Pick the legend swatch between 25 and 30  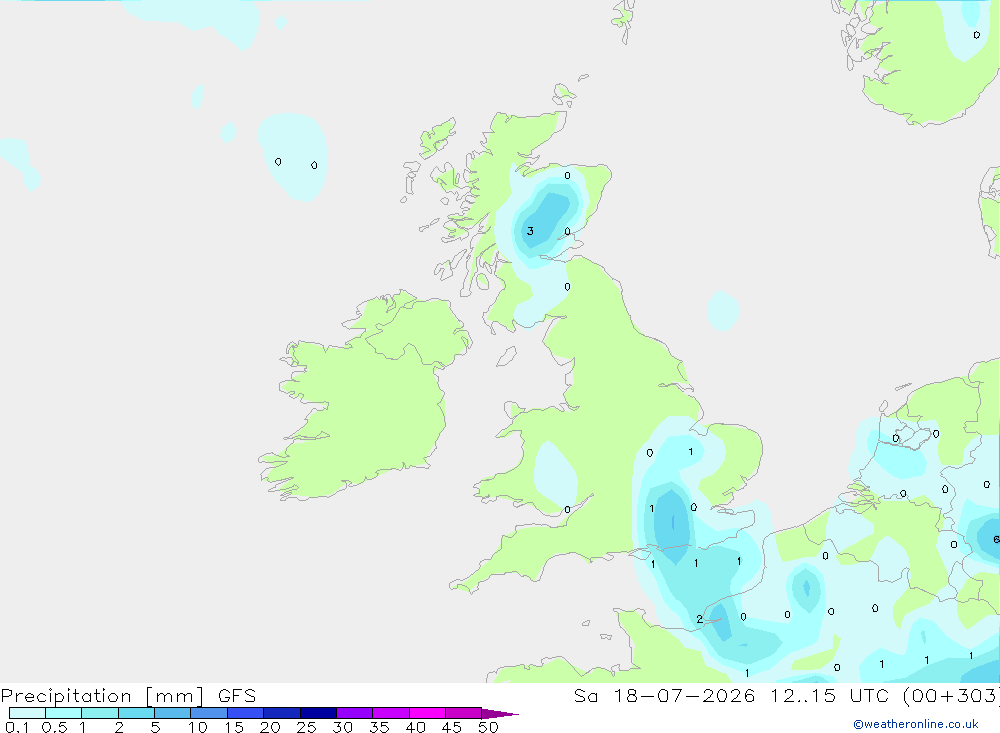point(318,713)
